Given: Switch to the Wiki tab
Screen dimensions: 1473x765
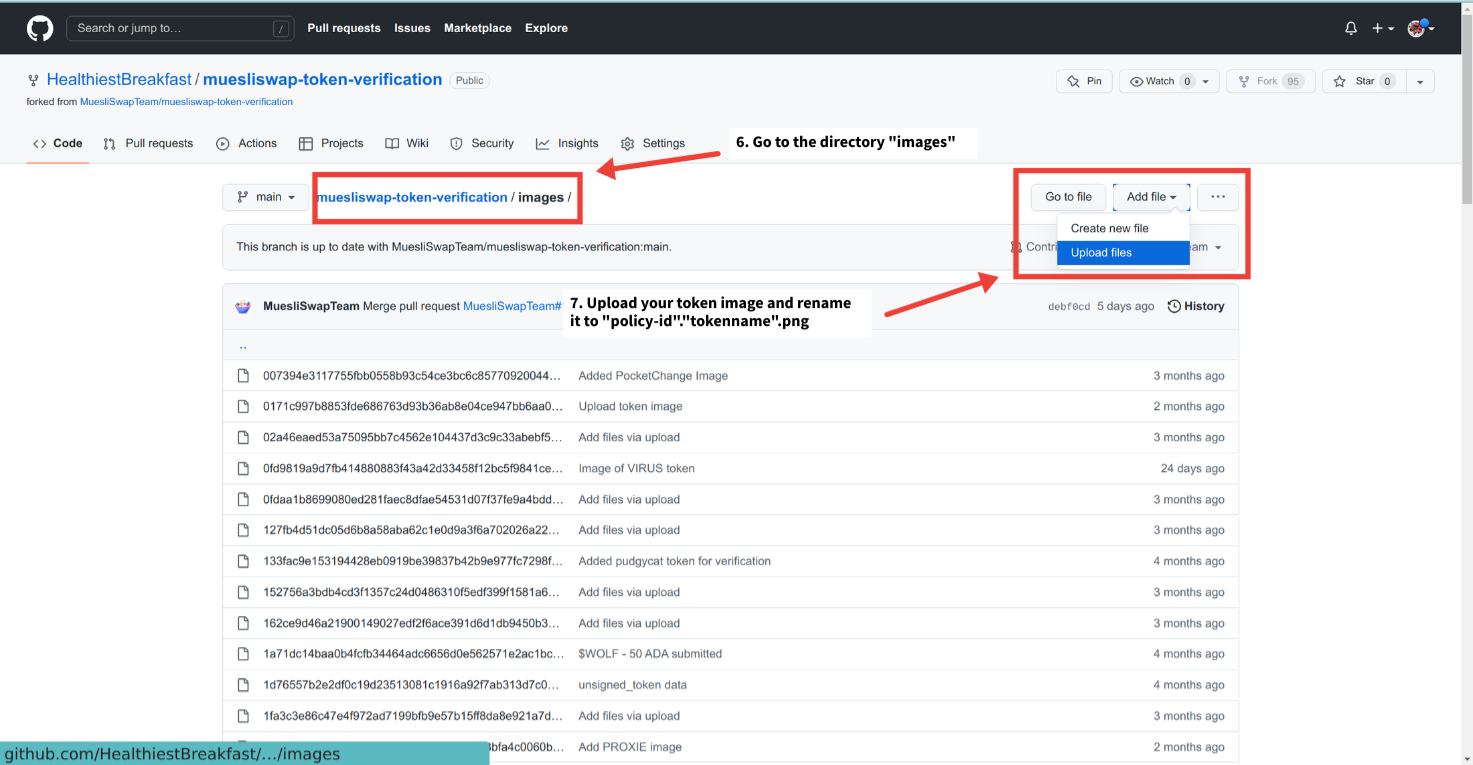Looking at the screenshot, I should 407,143.
